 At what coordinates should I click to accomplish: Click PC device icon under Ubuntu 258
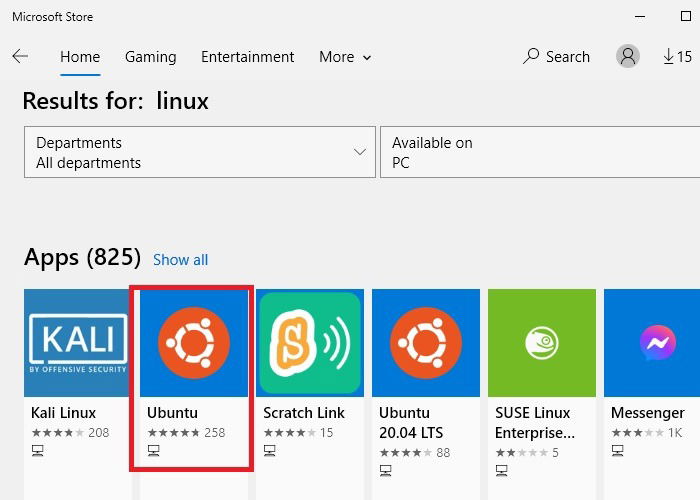pyautogui.click(x=154, y=451)
